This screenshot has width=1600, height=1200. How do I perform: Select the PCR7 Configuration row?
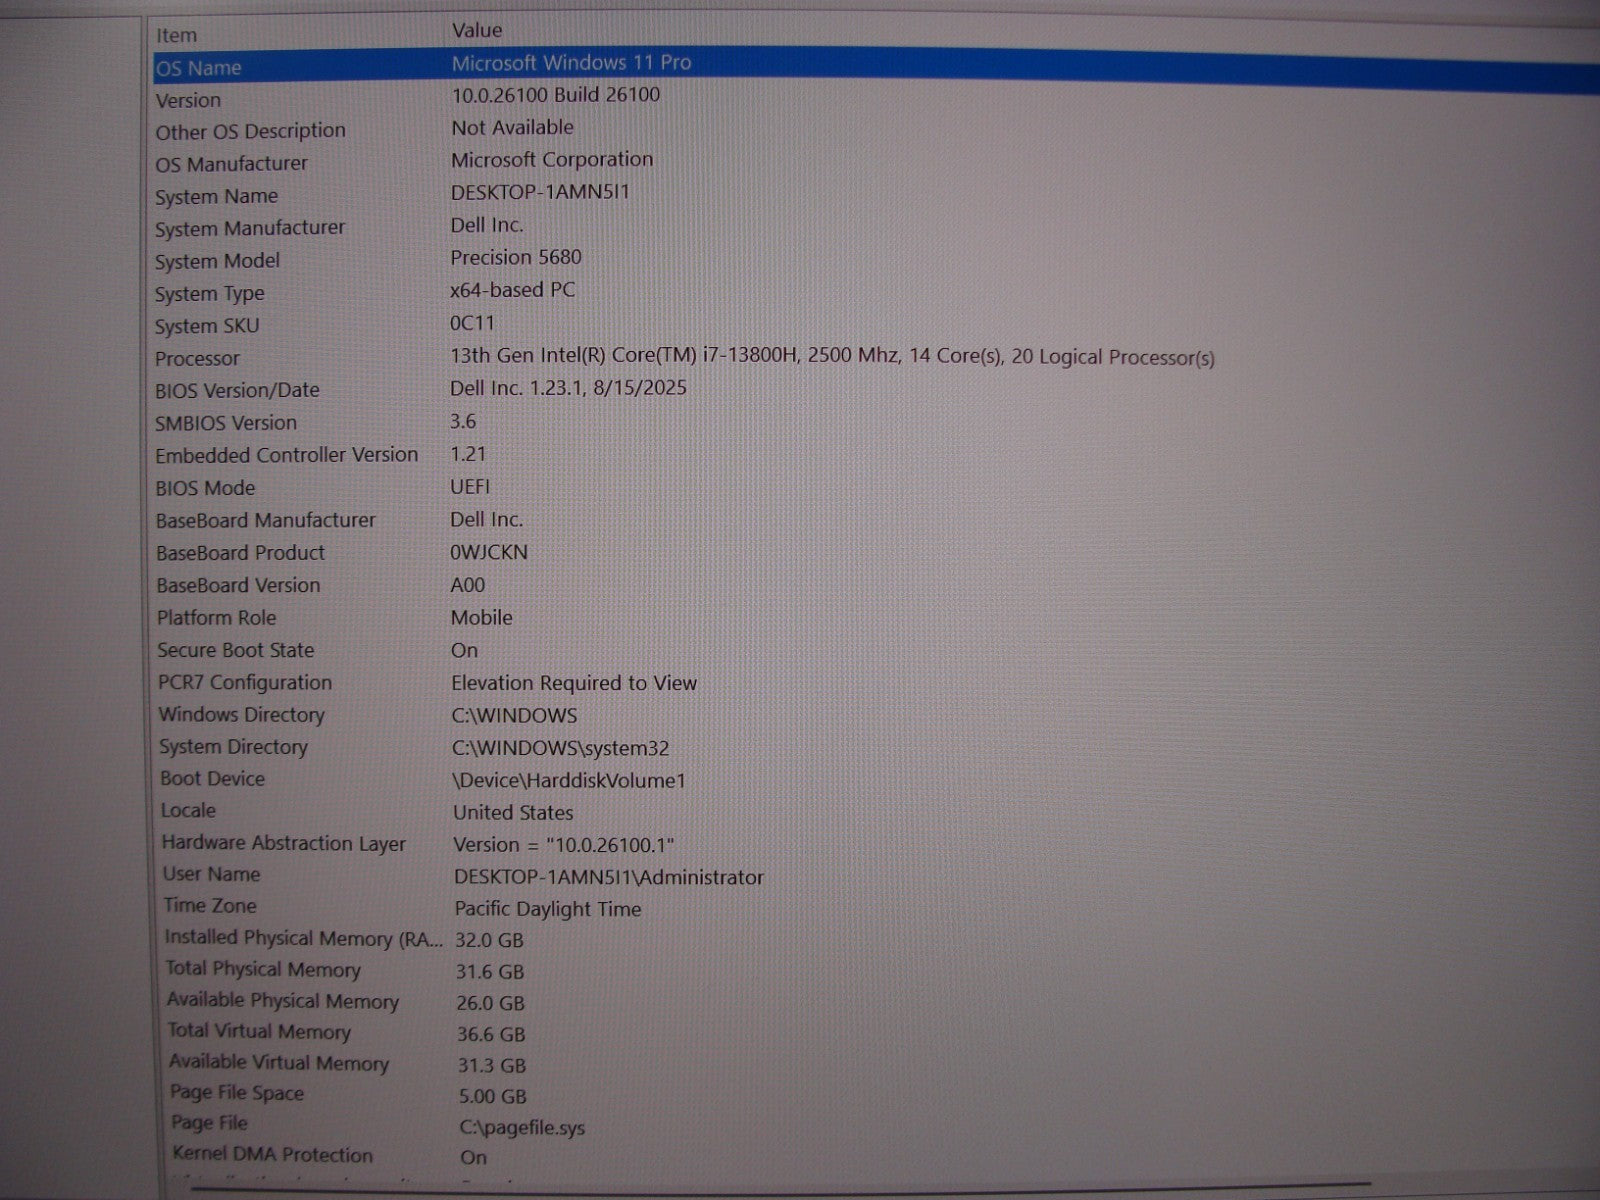[x=245, y=683]
